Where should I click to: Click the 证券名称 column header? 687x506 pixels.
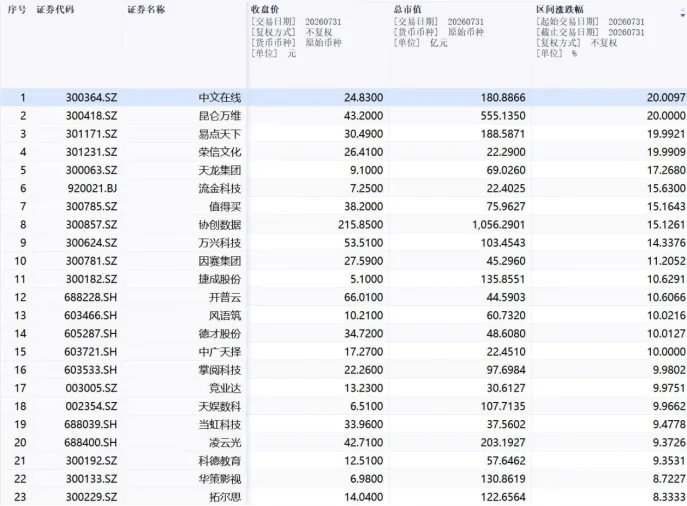[x=146, y=10]
